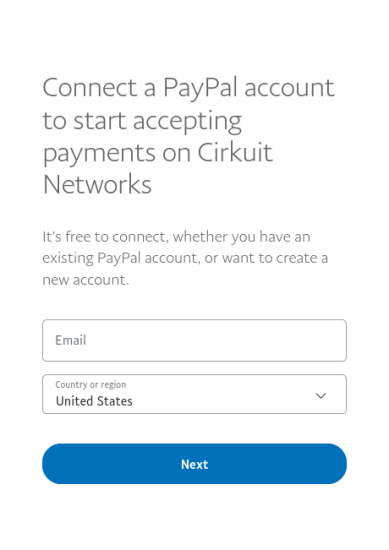Click the 'Connect a PayPal account' heading line
This screenshot has width=389, height=550.
pos(188,87)
